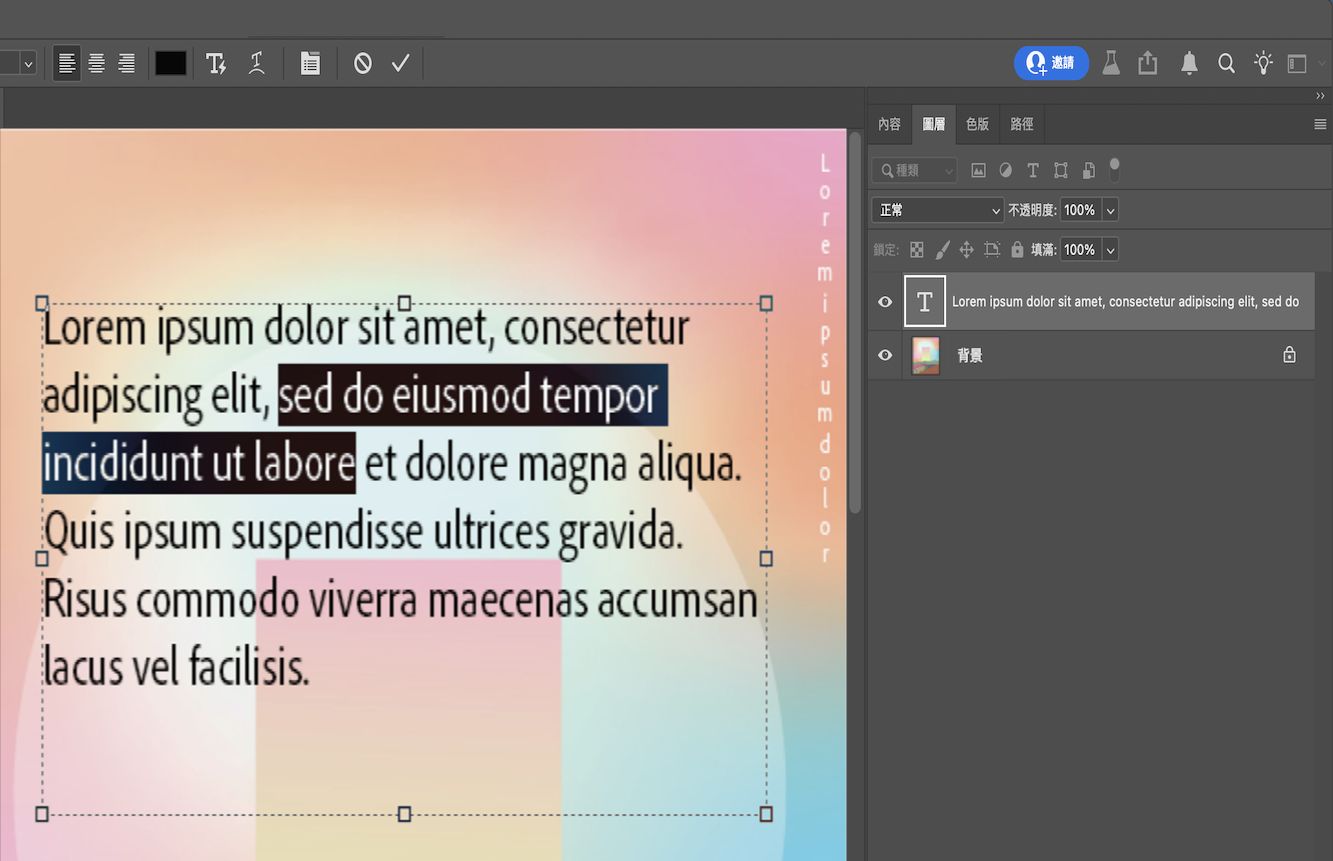Switch to the 內容 tab
Screen dimensions: 1333x861
pos(889,124)
